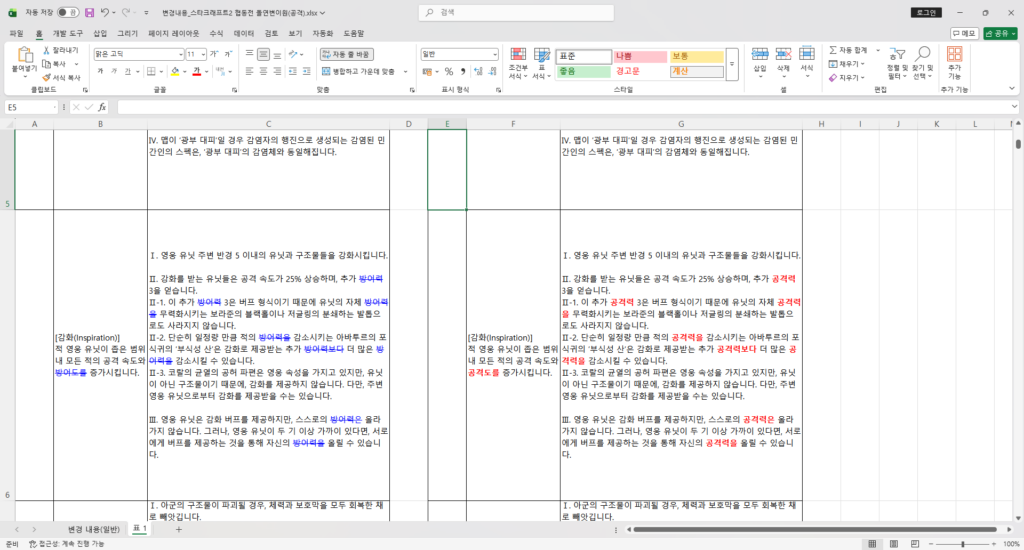Click the Save icon in title bar

[x=90, y=13]
